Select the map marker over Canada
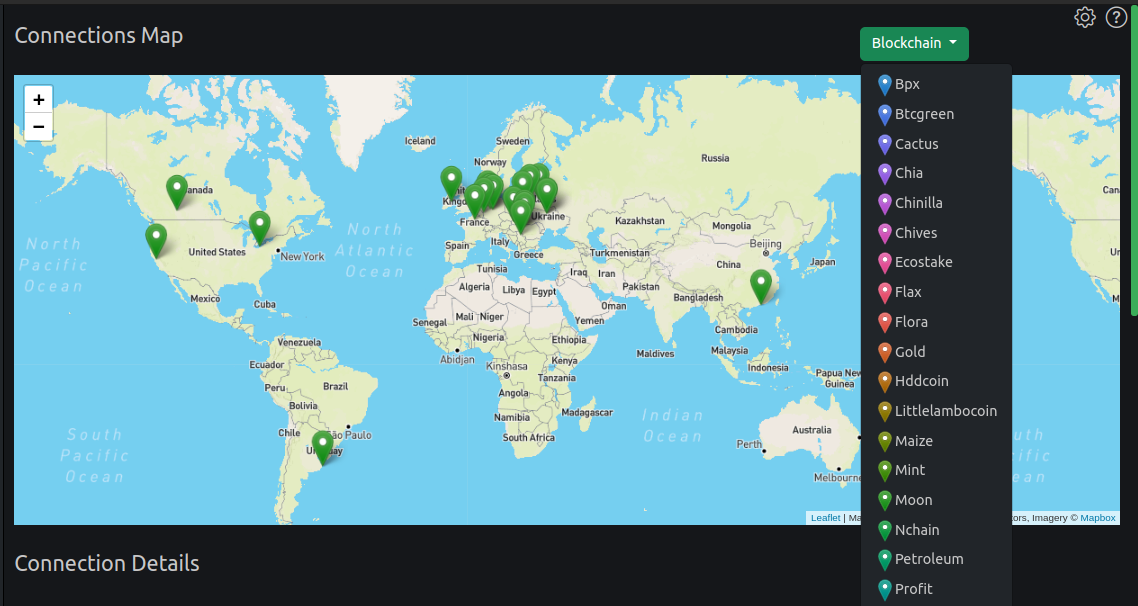Image resolution: width=1138 pixels, height=606 pixels. pyautogui.click(x=176, y=192)
